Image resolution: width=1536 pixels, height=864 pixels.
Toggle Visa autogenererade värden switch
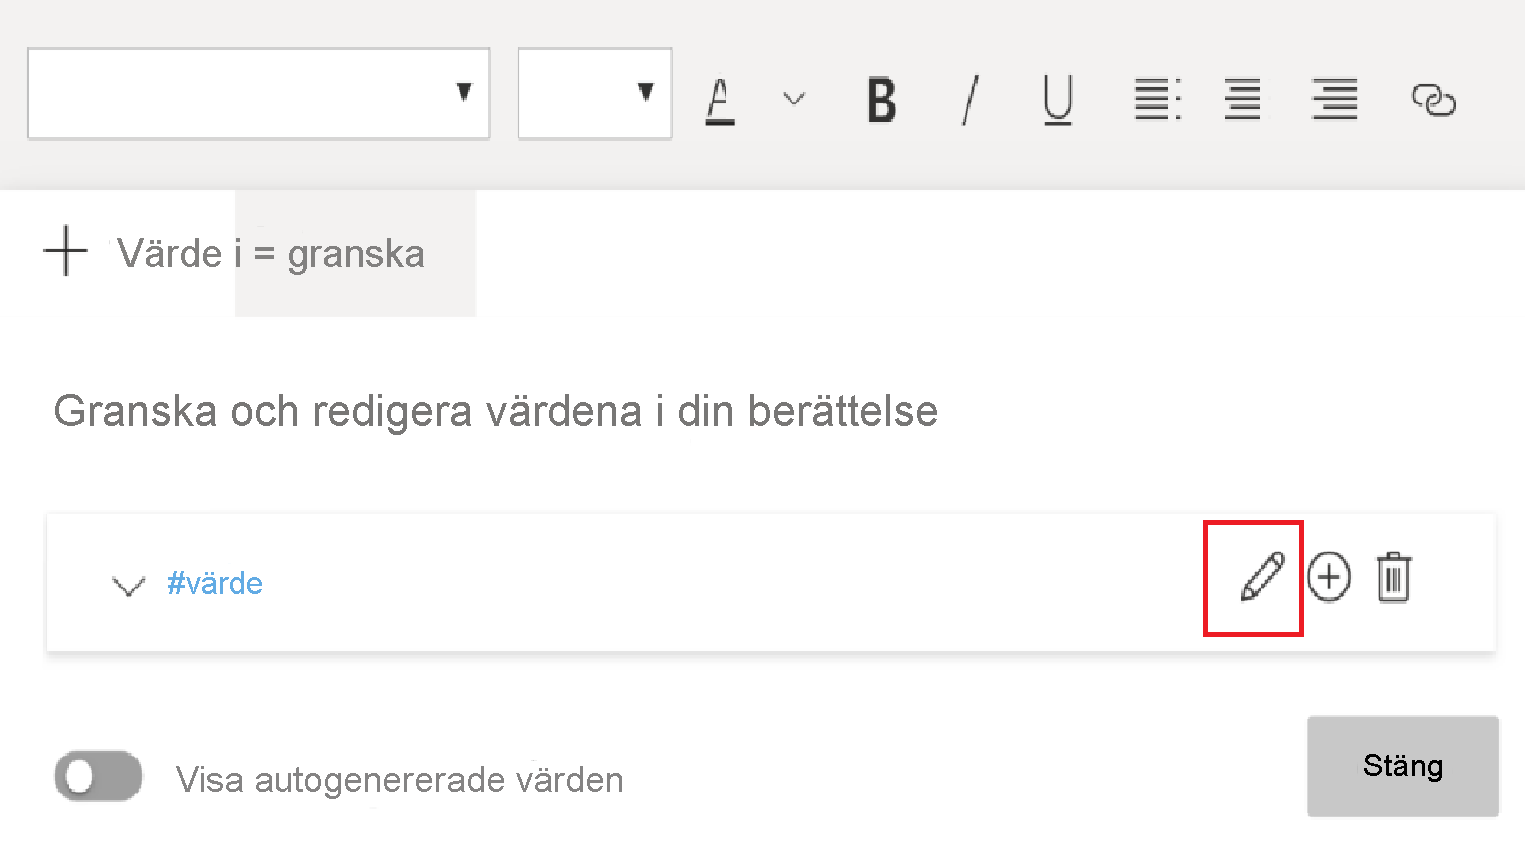(x=98, y=776)
